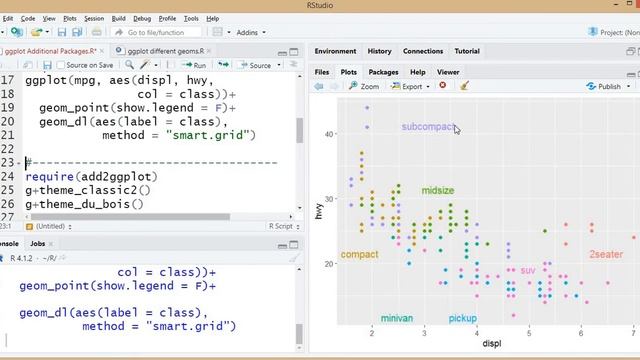
Task: Save the script in editor toolbar
Action: pyautogui.click(x=47, y=65)
